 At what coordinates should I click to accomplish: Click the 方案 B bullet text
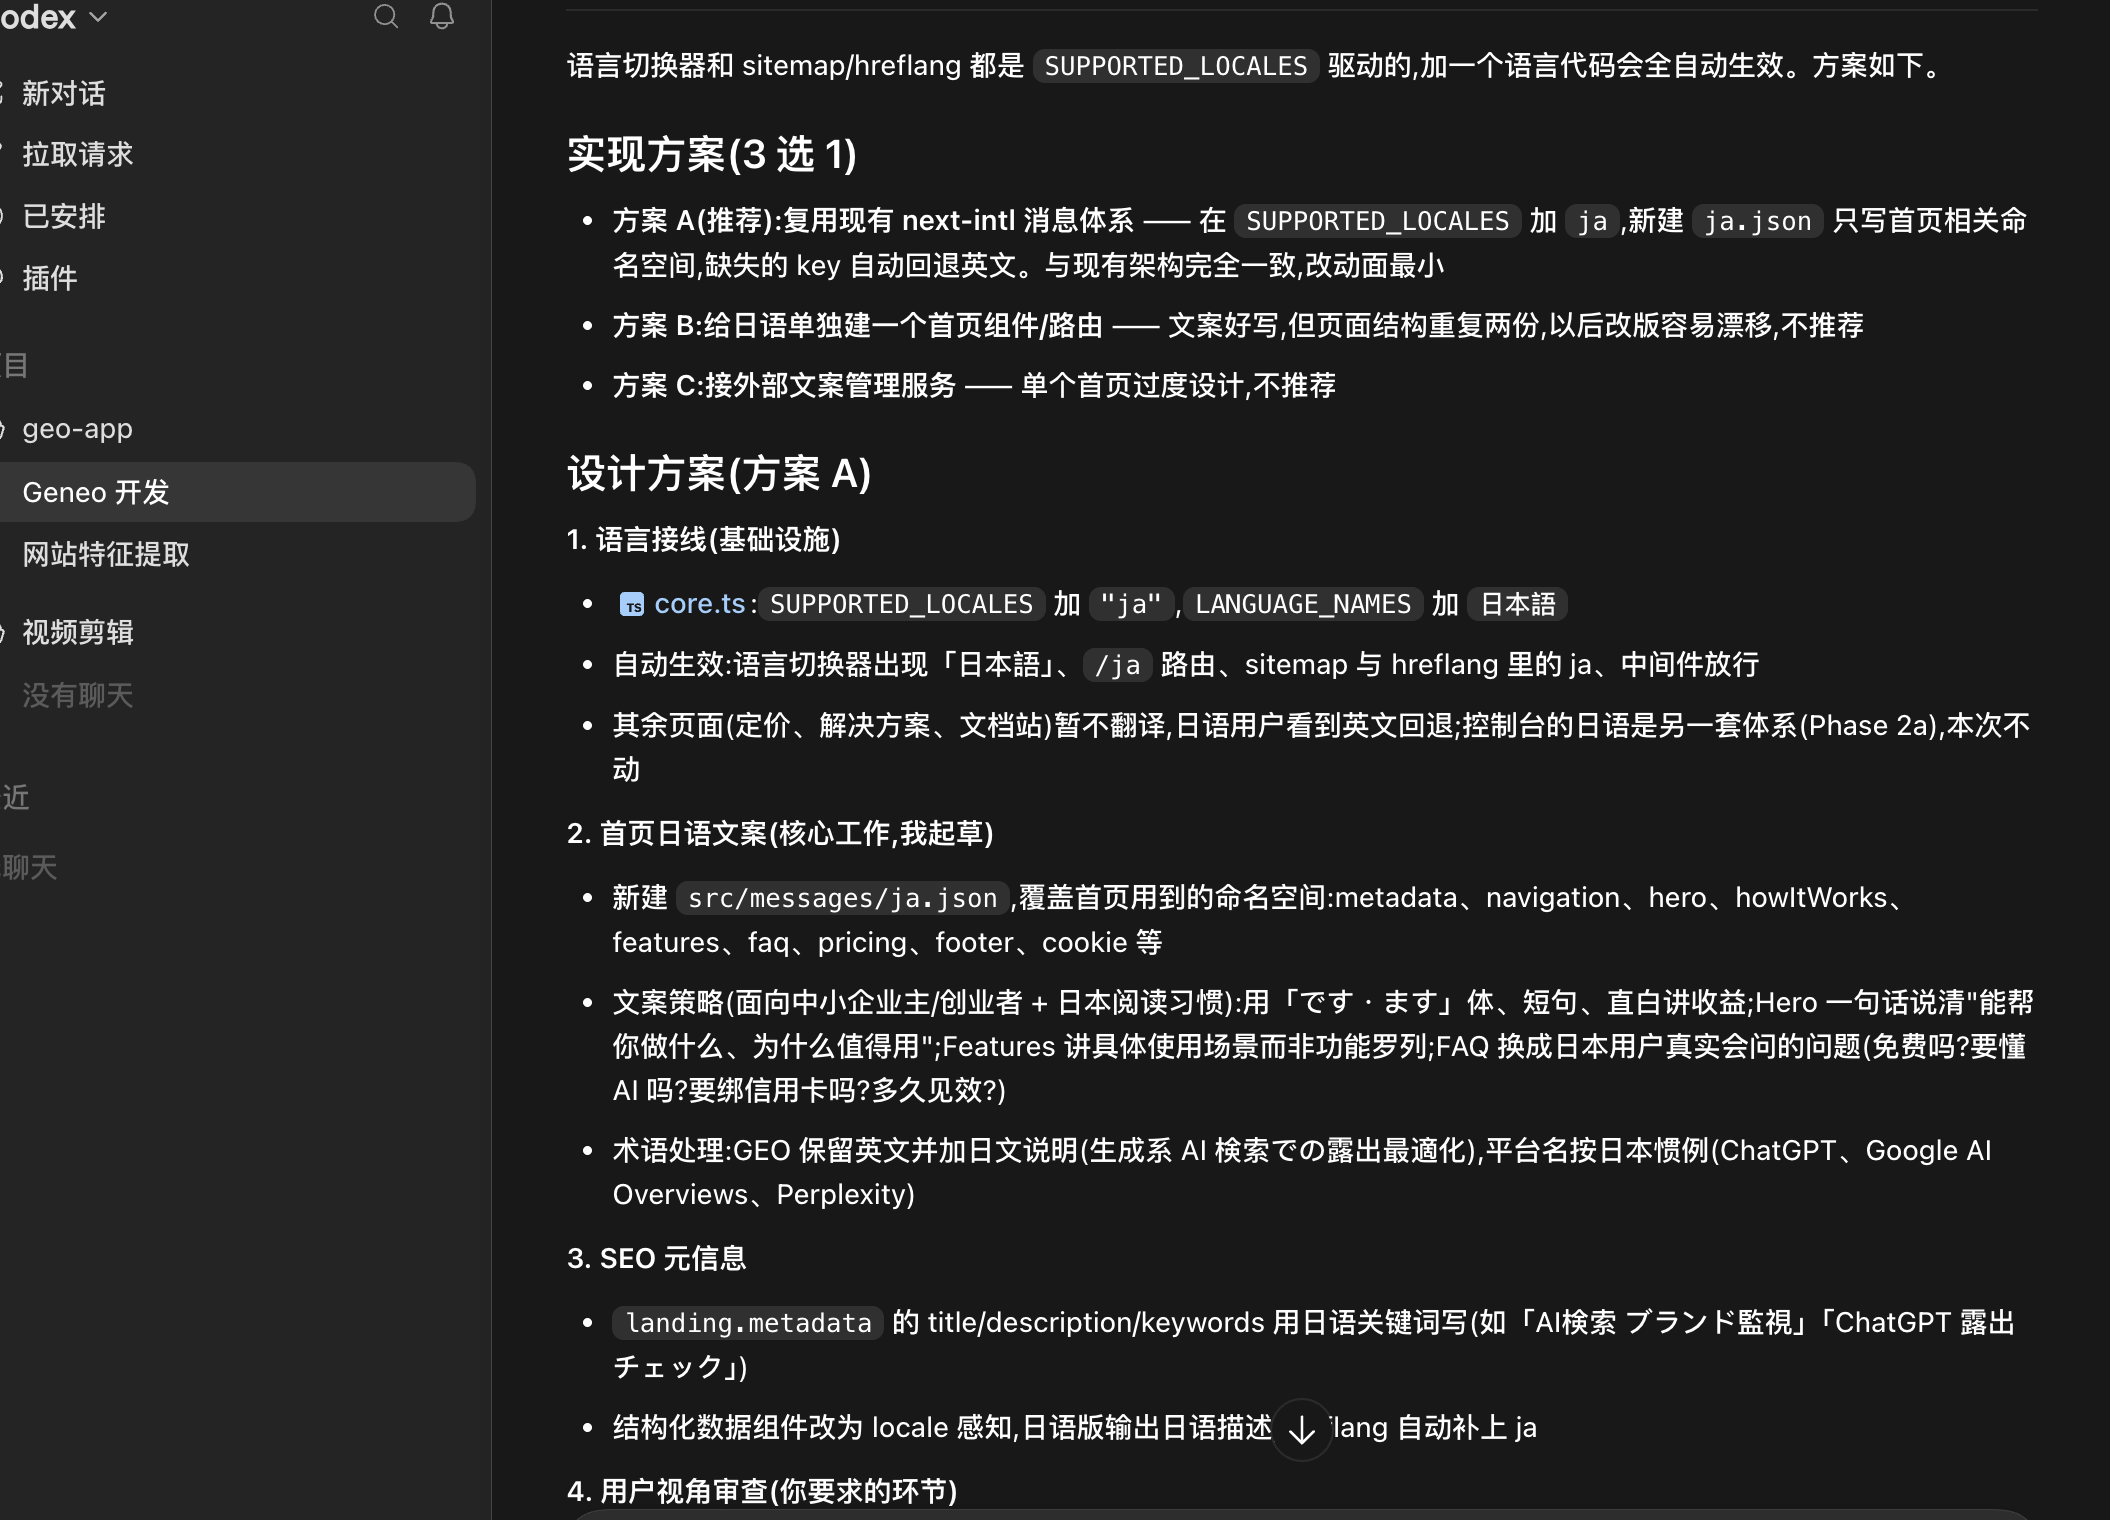click(x=1238, y=326)
